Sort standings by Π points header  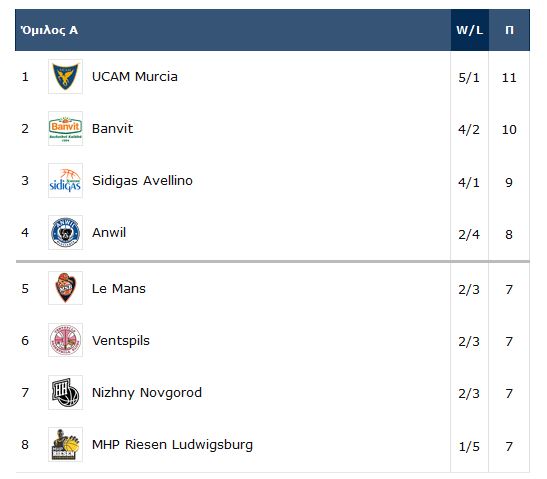click(x=509, y=30)
